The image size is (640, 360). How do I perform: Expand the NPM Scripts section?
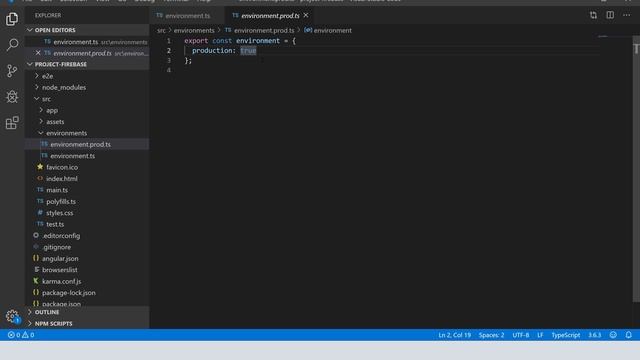coord(87,323)
